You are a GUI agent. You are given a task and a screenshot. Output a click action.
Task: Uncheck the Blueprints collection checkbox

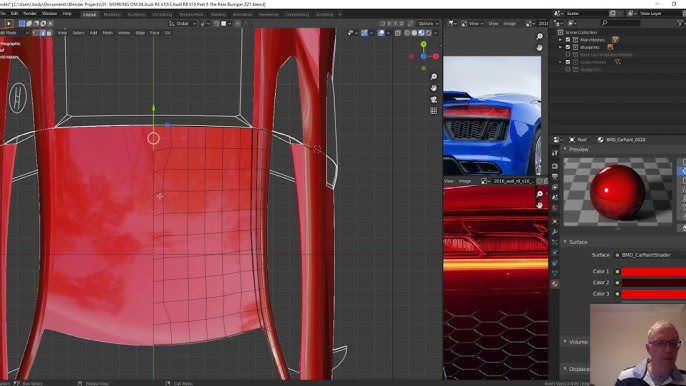coord(568,47)
